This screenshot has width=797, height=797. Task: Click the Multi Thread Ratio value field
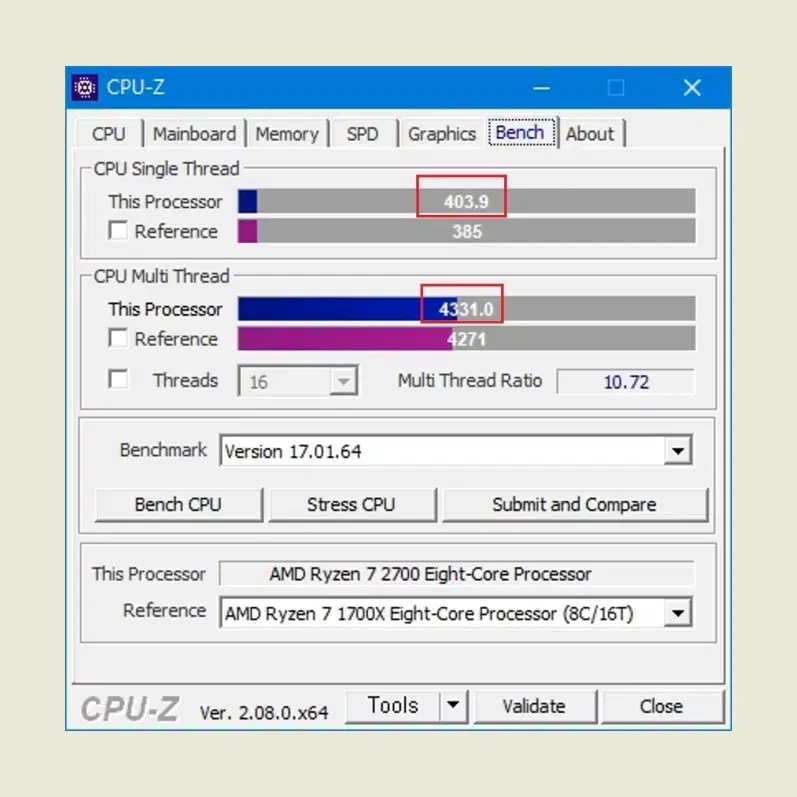626,382
